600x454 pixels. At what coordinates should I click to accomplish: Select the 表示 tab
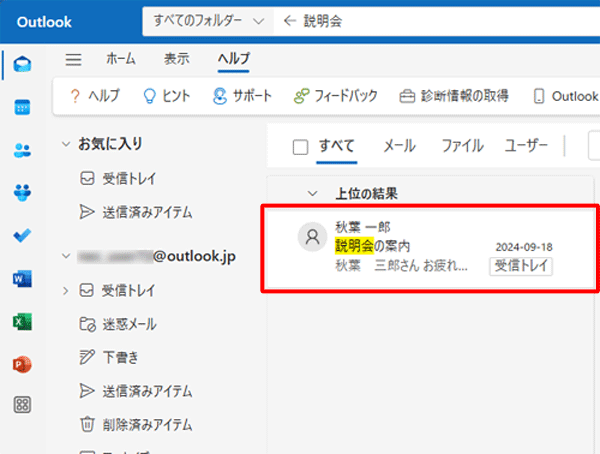point(177,59)
